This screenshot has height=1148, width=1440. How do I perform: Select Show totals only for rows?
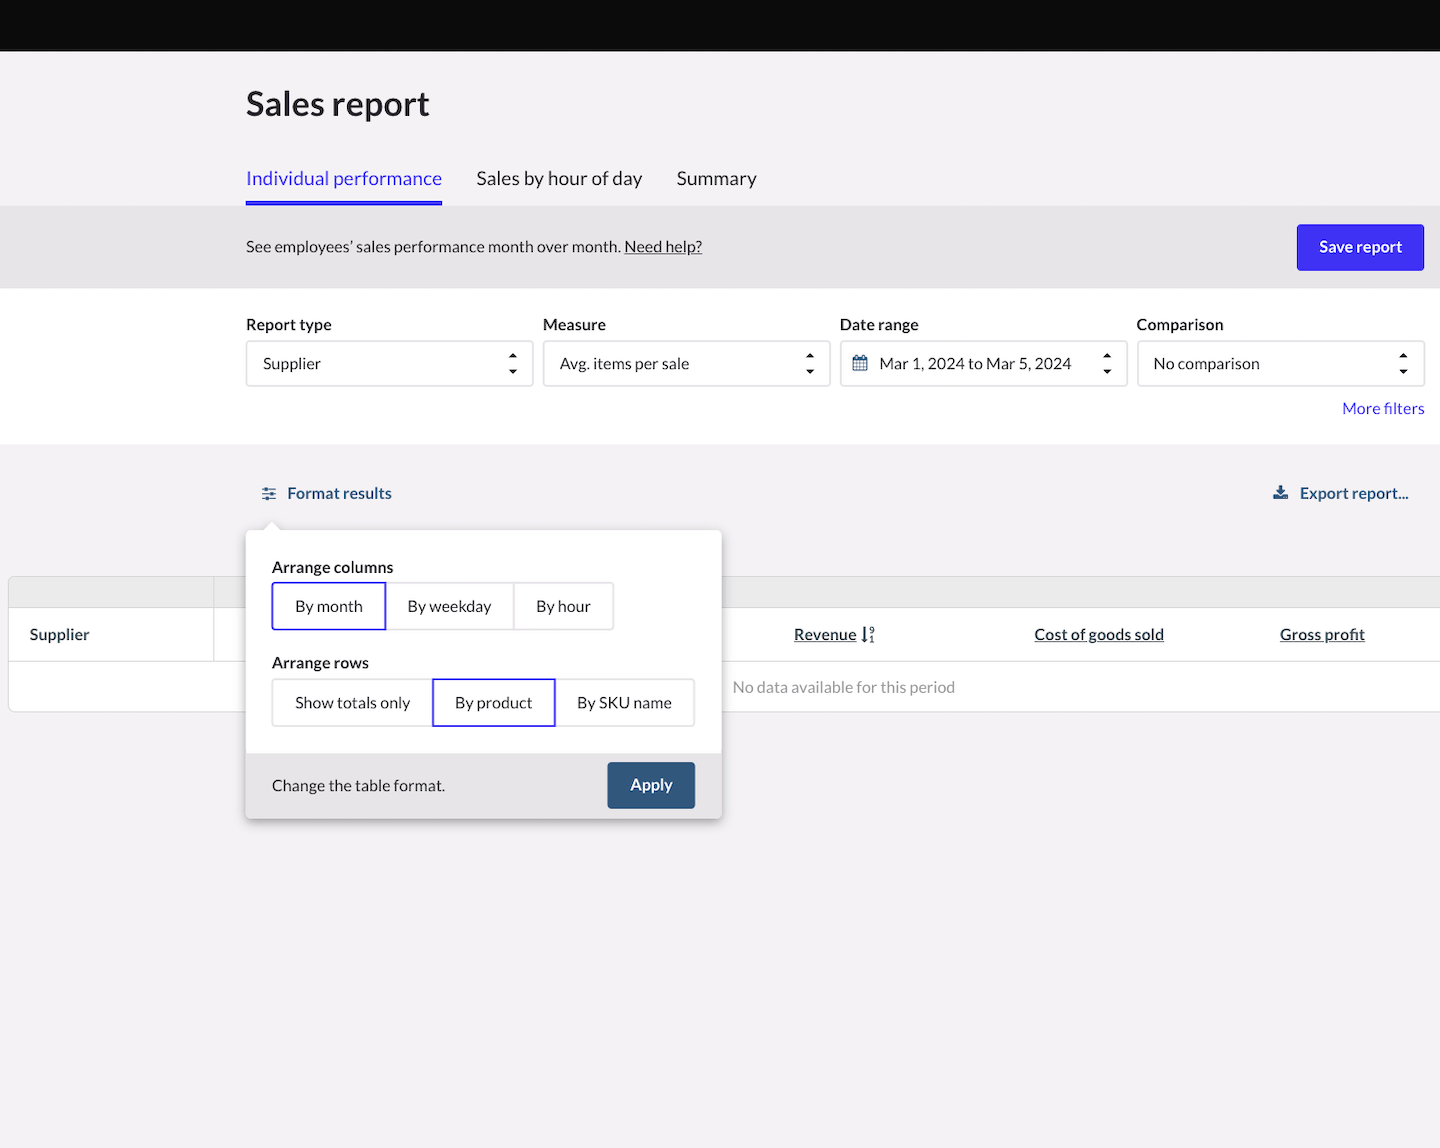tap(352, 703)
